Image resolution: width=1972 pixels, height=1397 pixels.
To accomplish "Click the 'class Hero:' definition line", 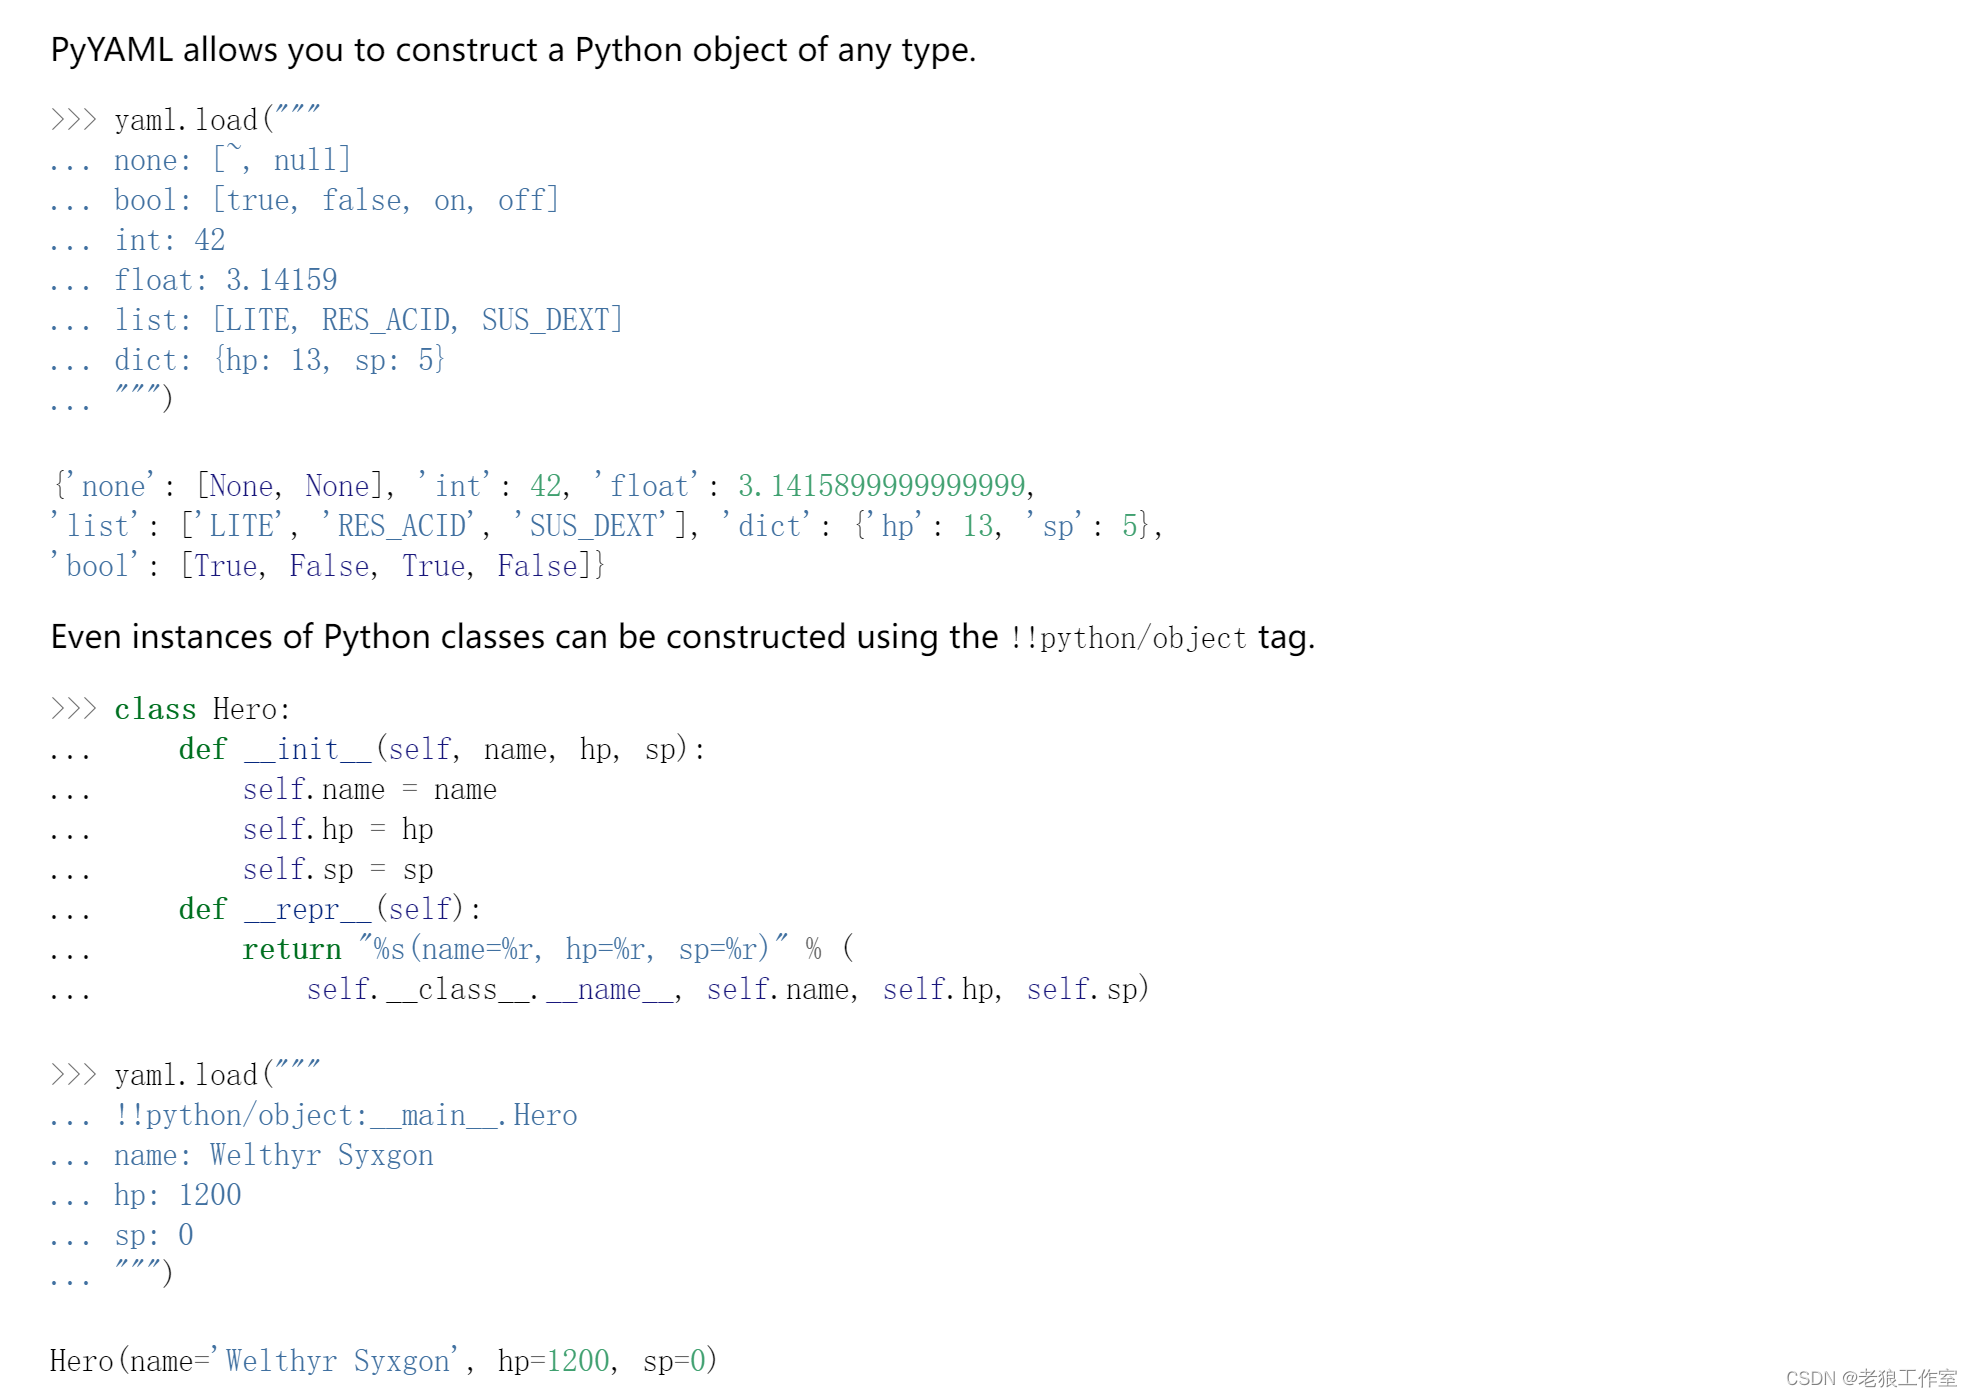I will pos(201,710).
